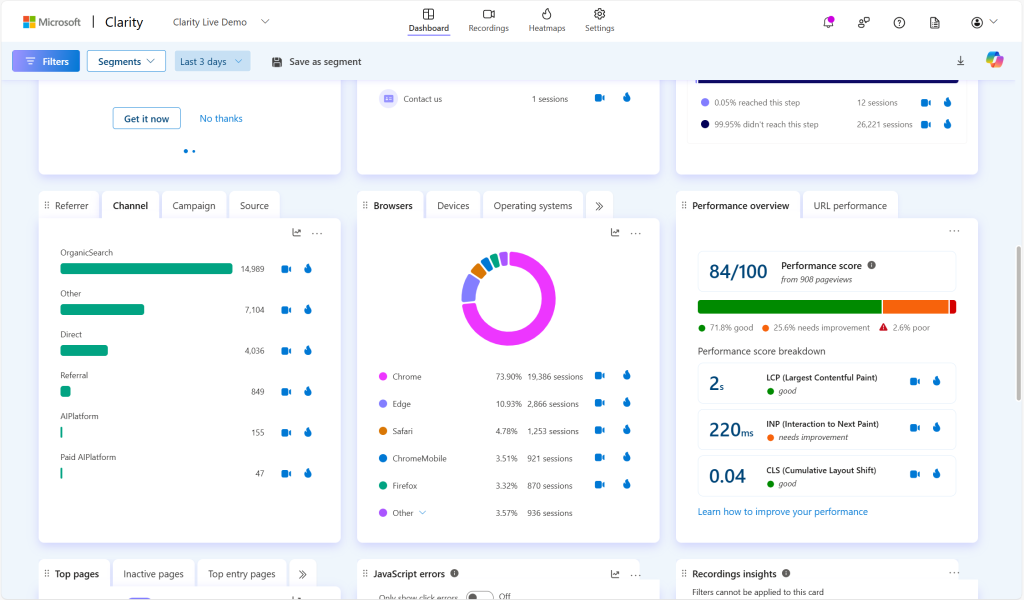The width and height of the screenshot is (1024, 600).
Task: View recordings for LCP metric
Action: (914, 382)
